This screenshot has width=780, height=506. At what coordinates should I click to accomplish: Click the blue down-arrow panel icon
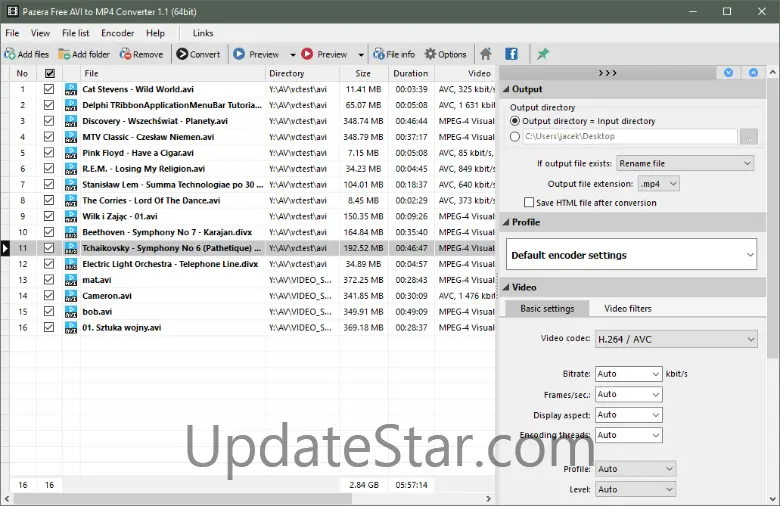(728, 73)
